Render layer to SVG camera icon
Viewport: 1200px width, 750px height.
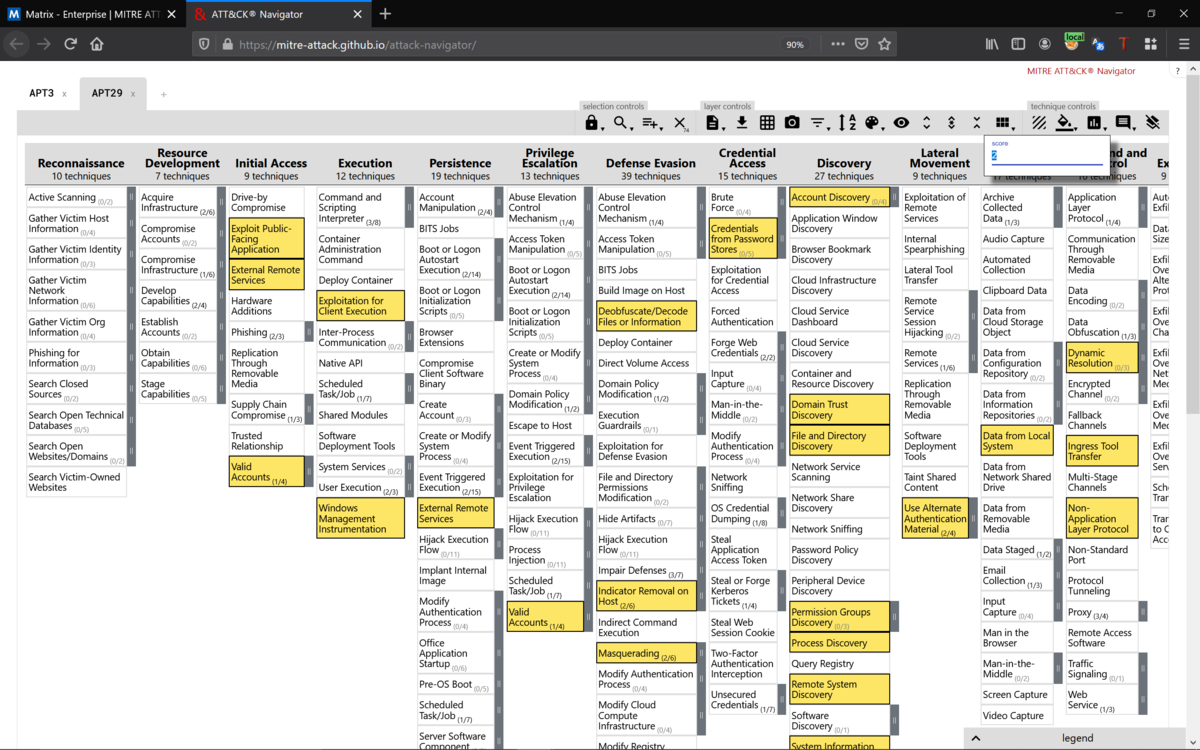[792, 123]
